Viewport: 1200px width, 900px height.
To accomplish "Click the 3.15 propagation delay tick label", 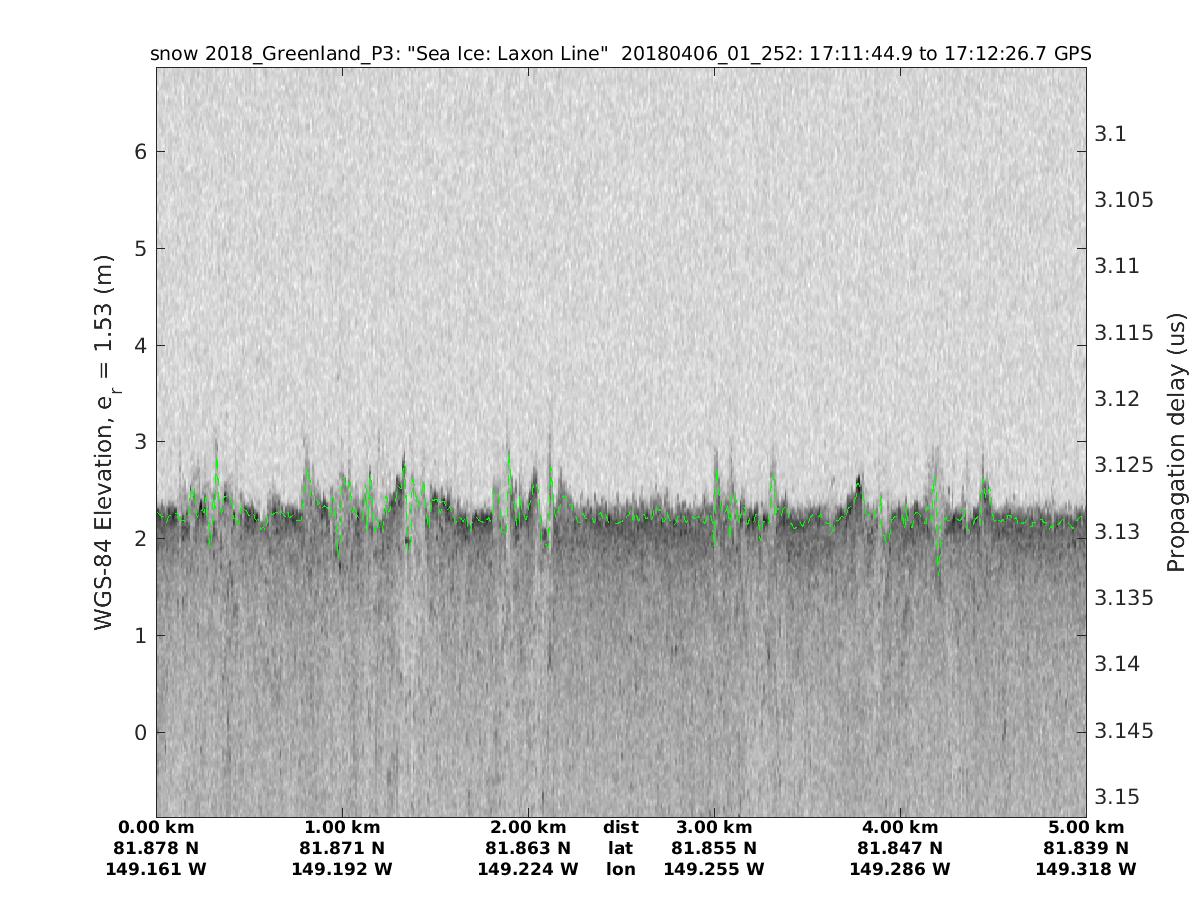I will 1117,797.
